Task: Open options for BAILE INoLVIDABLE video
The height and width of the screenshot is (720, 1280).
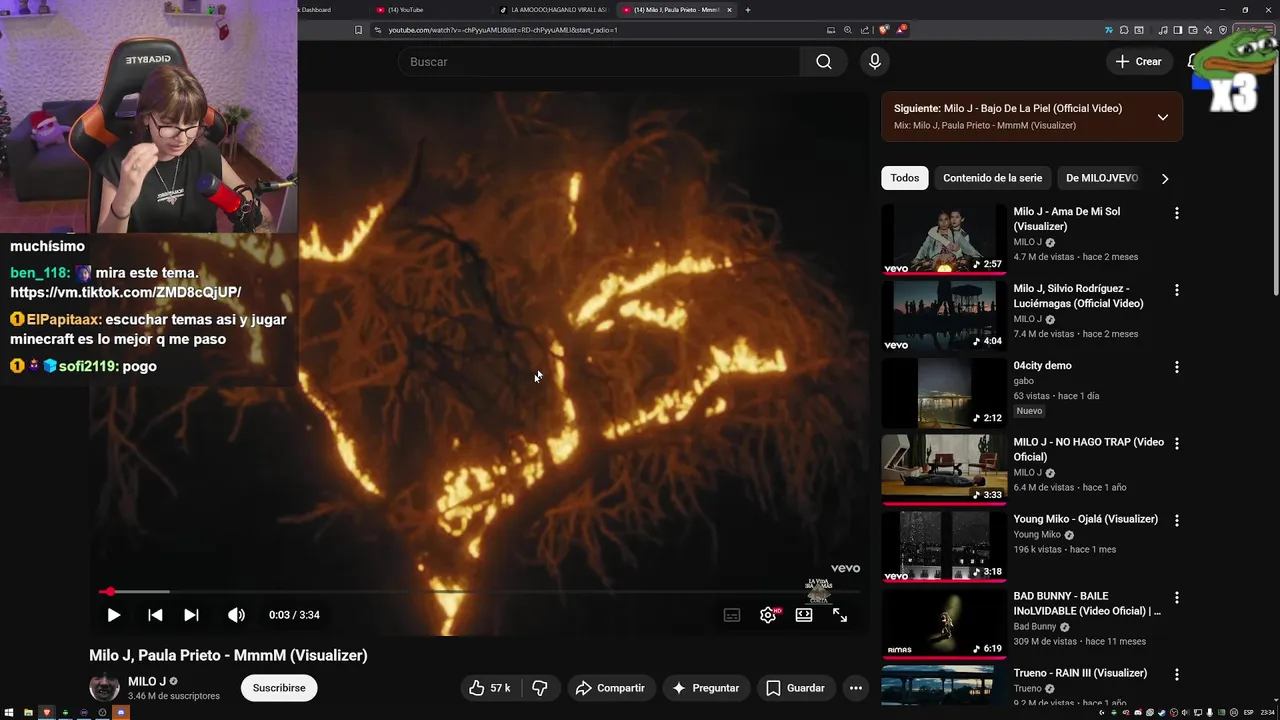Action: pos(1177,597)
